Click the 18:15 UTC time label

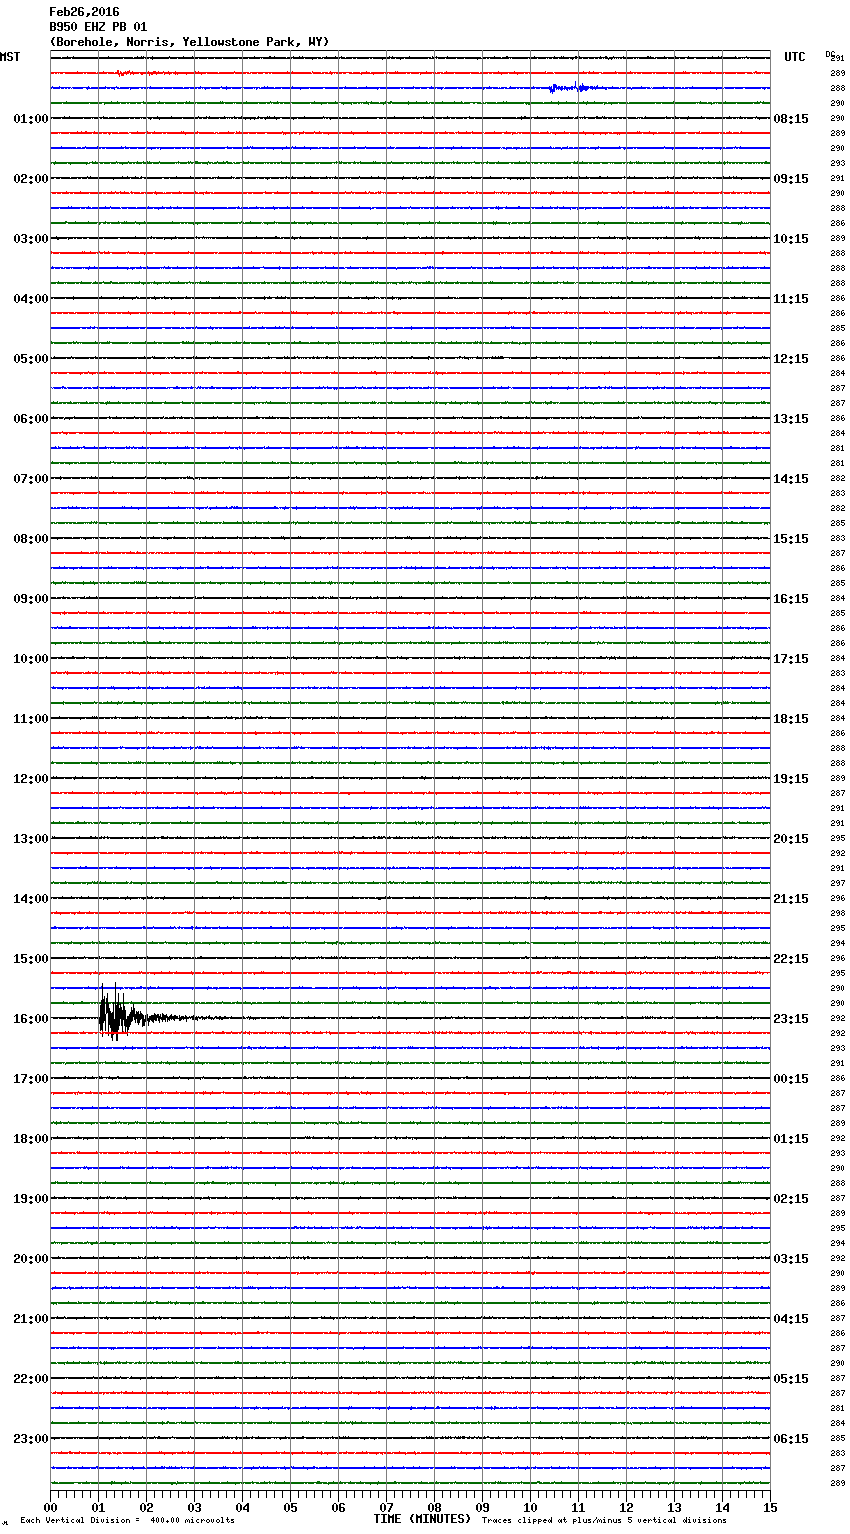[791, 719]
